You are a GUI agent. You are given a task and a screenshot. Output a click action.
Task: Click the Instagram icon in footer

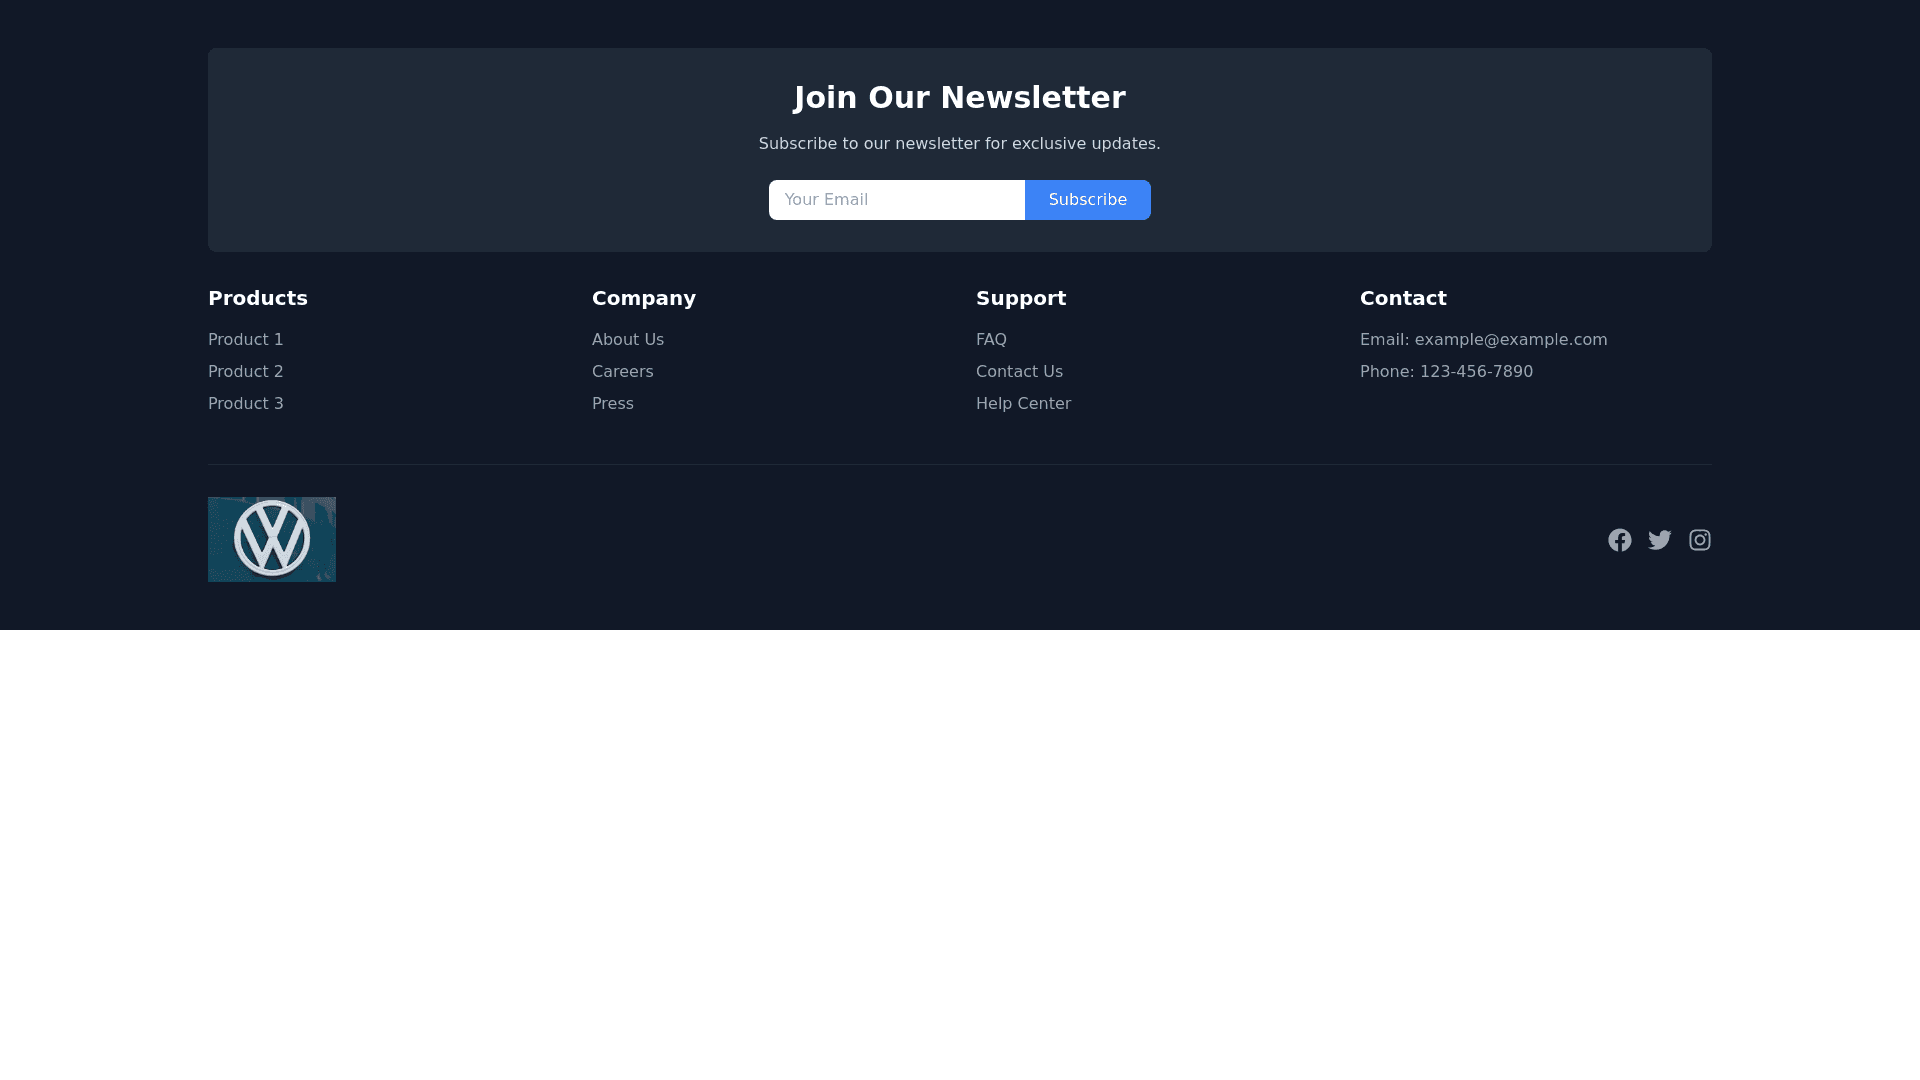pos(1699,540)
